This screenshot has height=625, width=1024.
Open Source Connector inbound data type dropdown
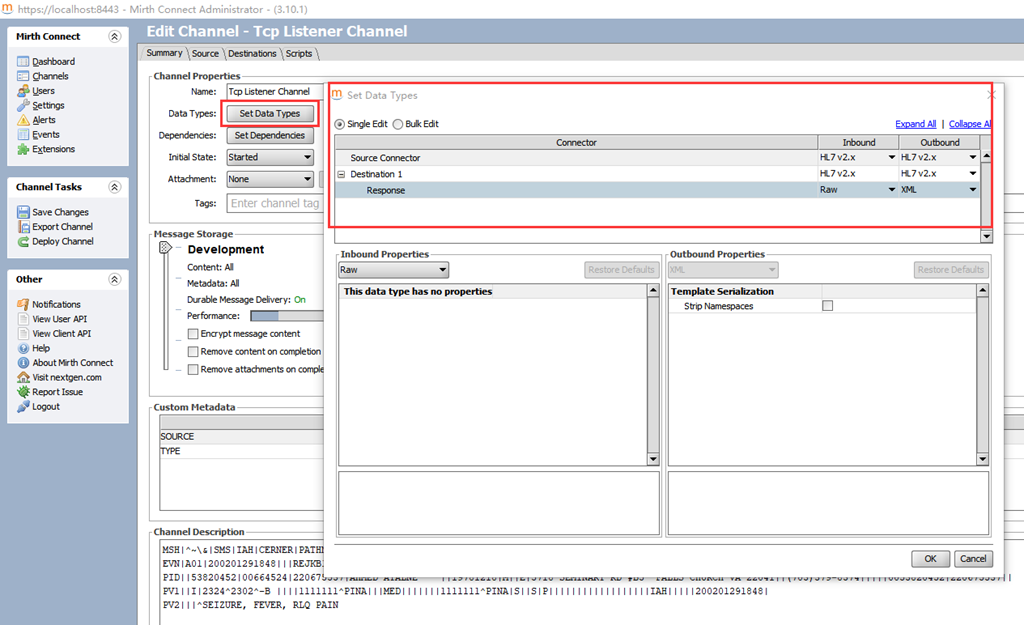(x=891, y=157)
